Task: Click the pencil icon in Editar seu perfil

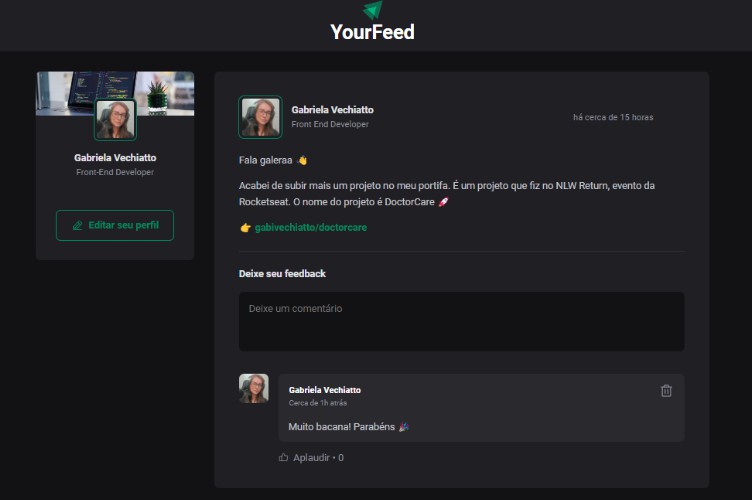Action: point(77,225)
